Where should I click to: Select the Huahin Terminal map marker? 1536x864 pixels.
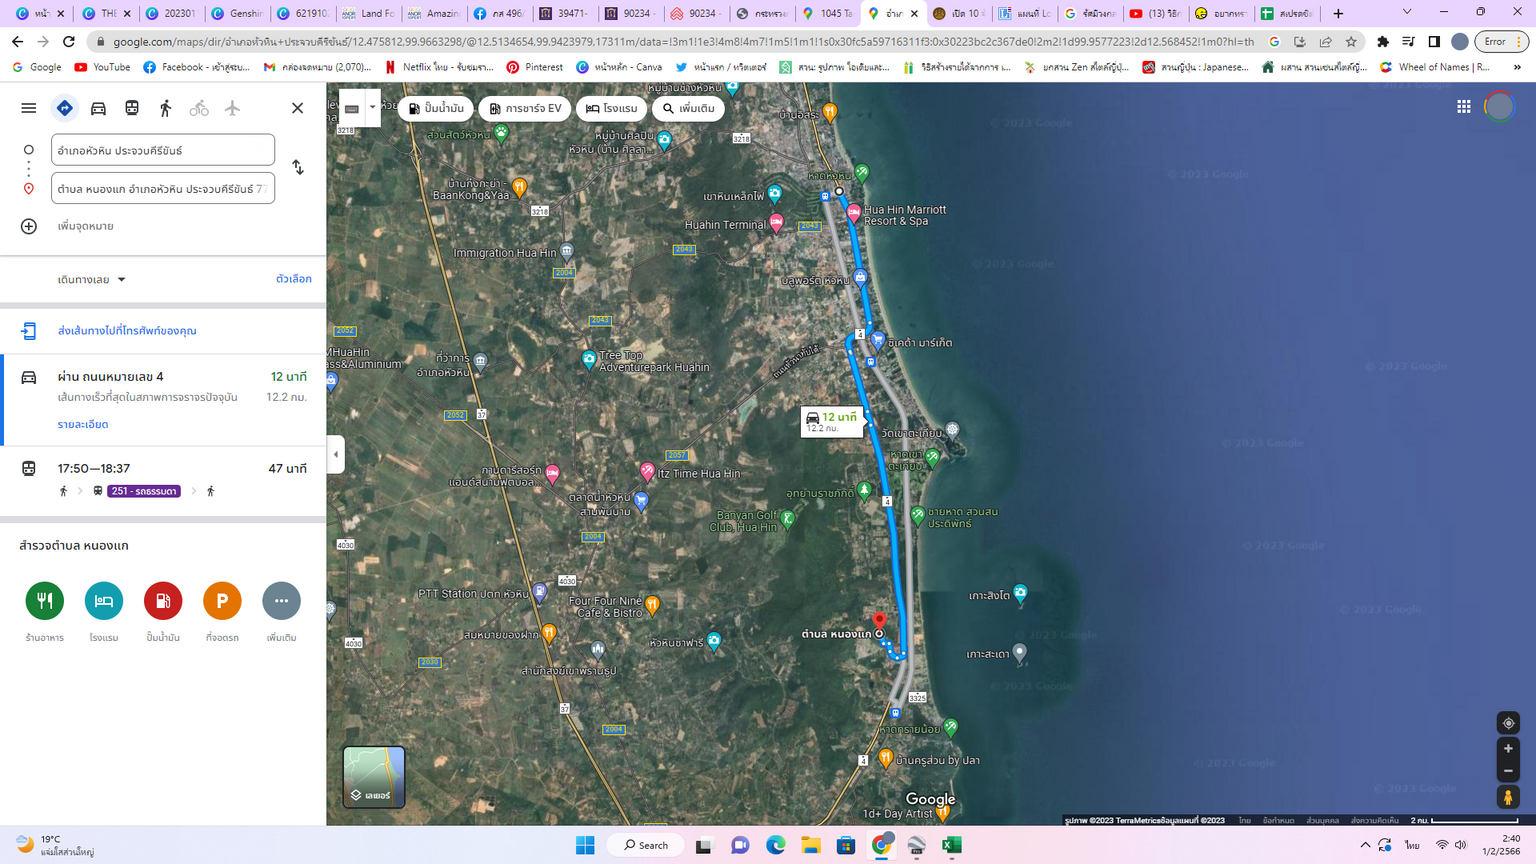click(776, 224)
